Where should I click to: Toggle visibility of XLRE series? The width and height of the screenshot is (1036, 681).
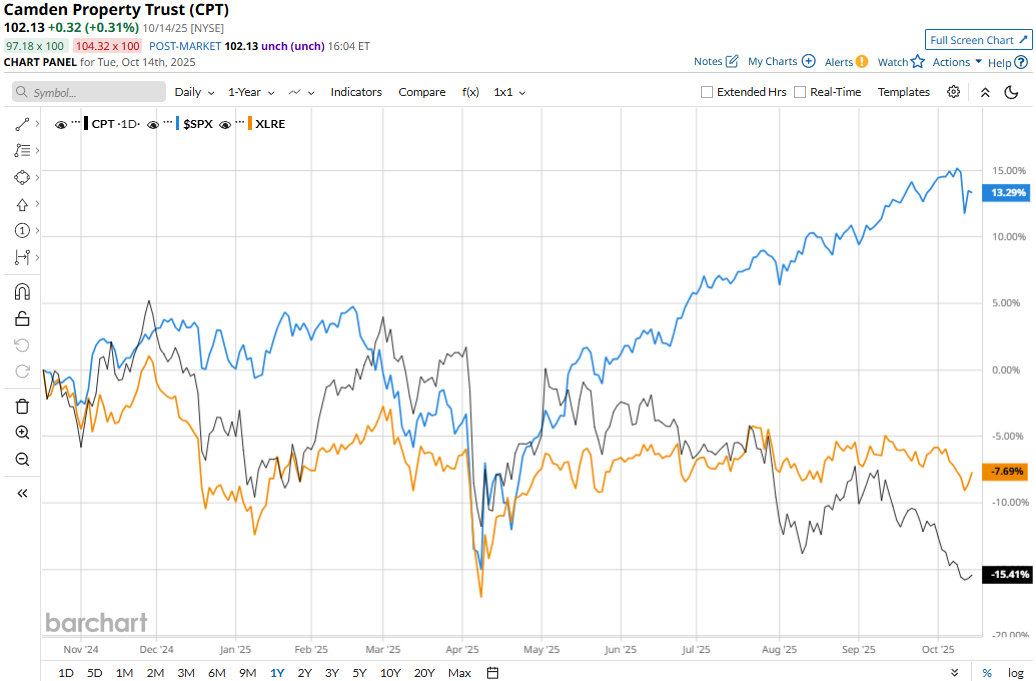[x=225, y=124]
